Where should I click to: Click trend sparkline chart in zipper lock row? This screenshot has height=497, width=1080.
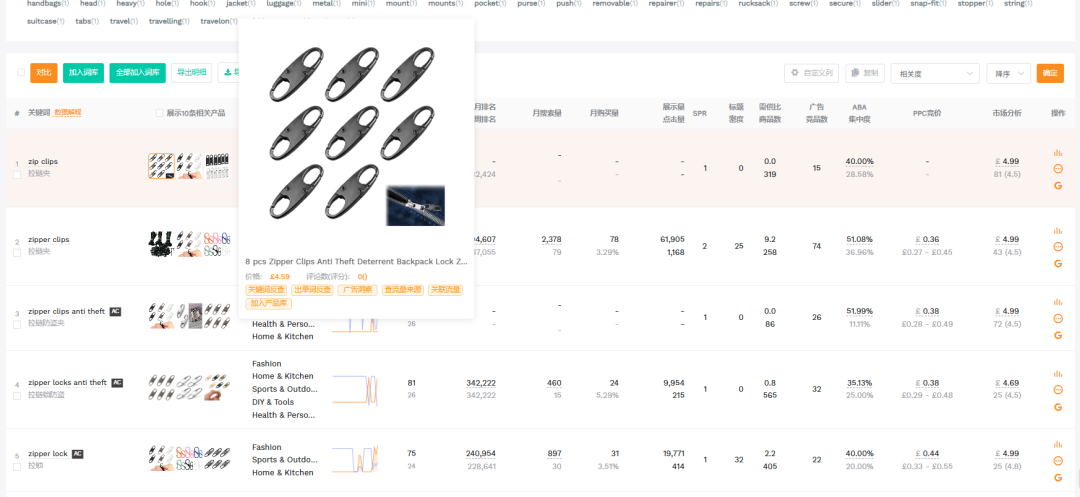pos(355,460)
